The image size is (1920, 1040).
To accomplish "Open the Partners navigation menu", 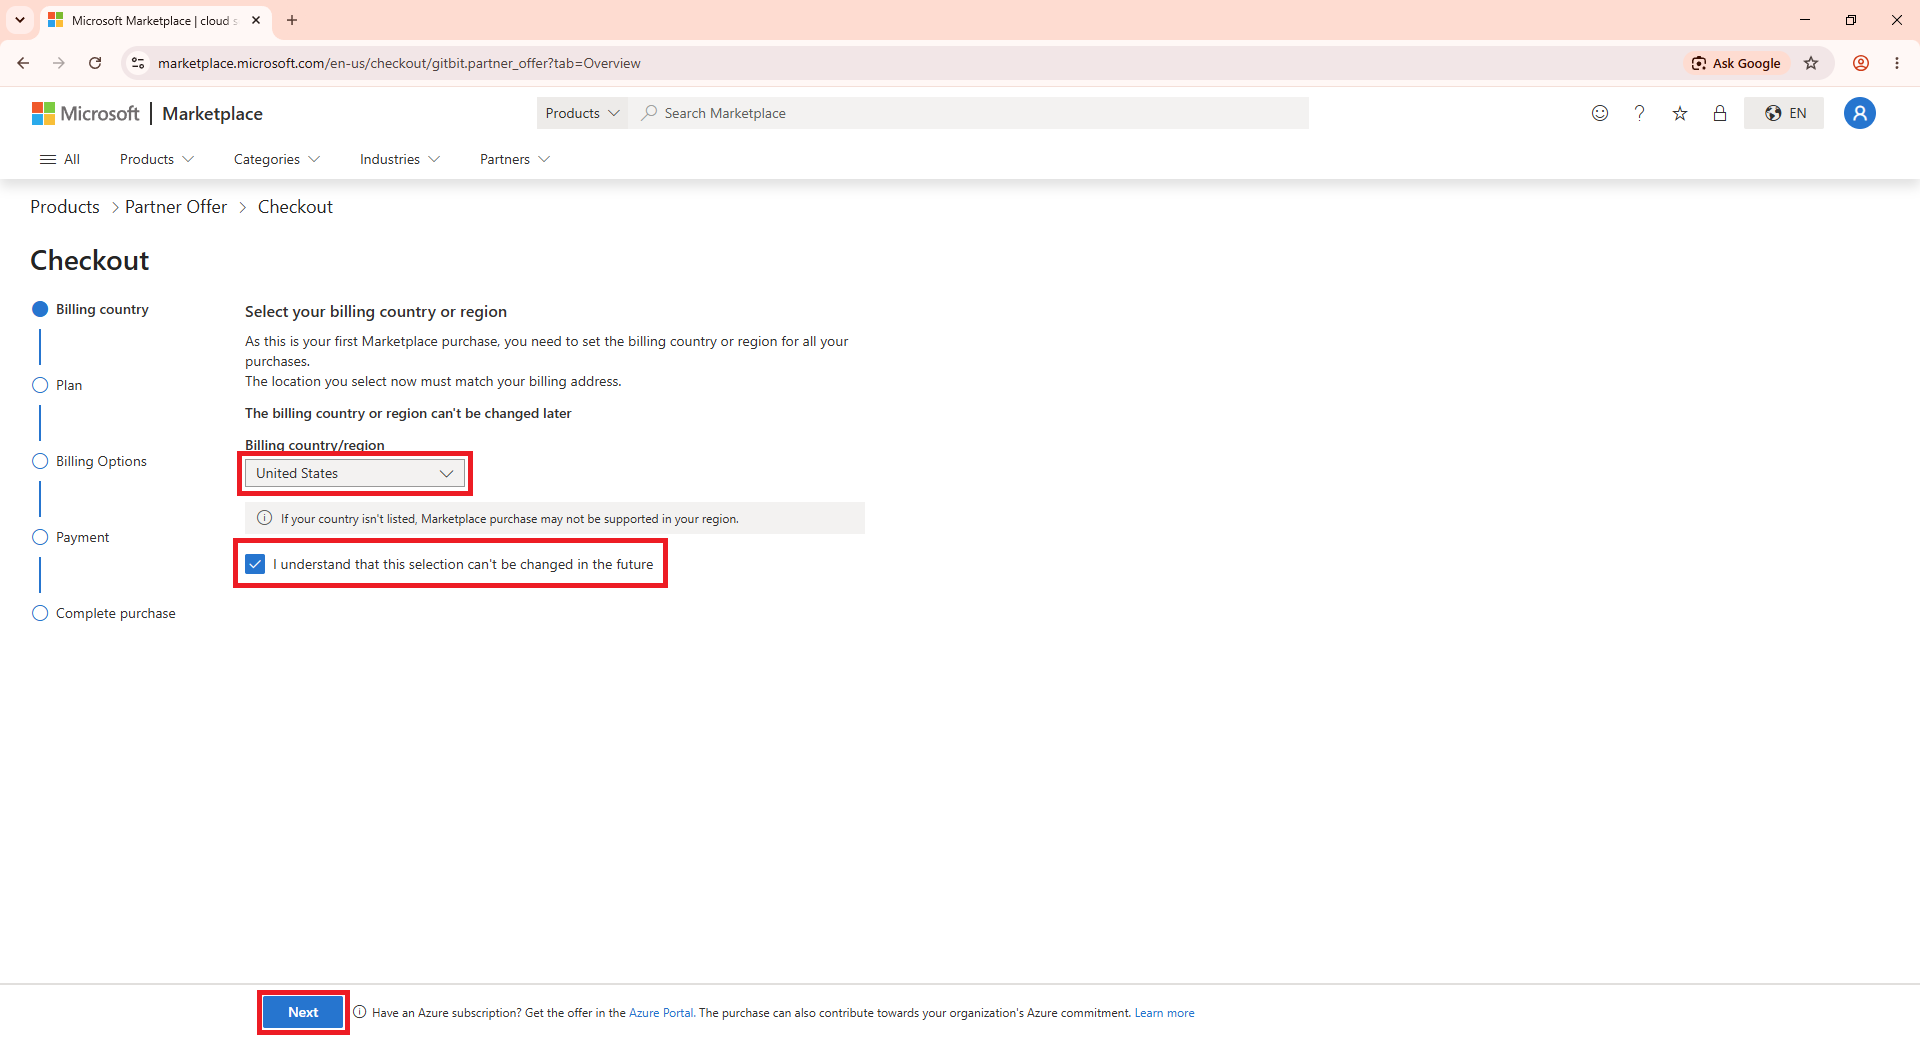I will click(515, 159).
